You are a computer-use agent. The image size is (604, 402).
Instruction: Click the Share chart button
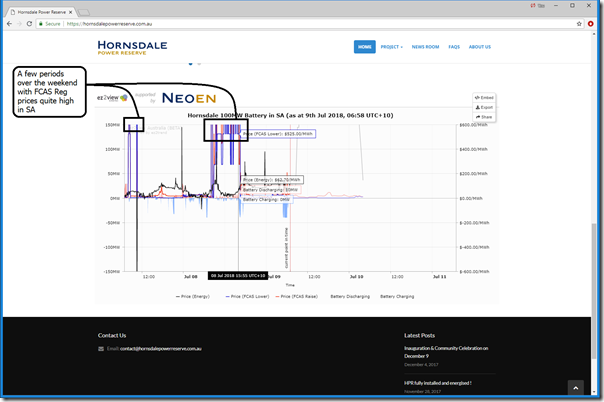[484, 117]
